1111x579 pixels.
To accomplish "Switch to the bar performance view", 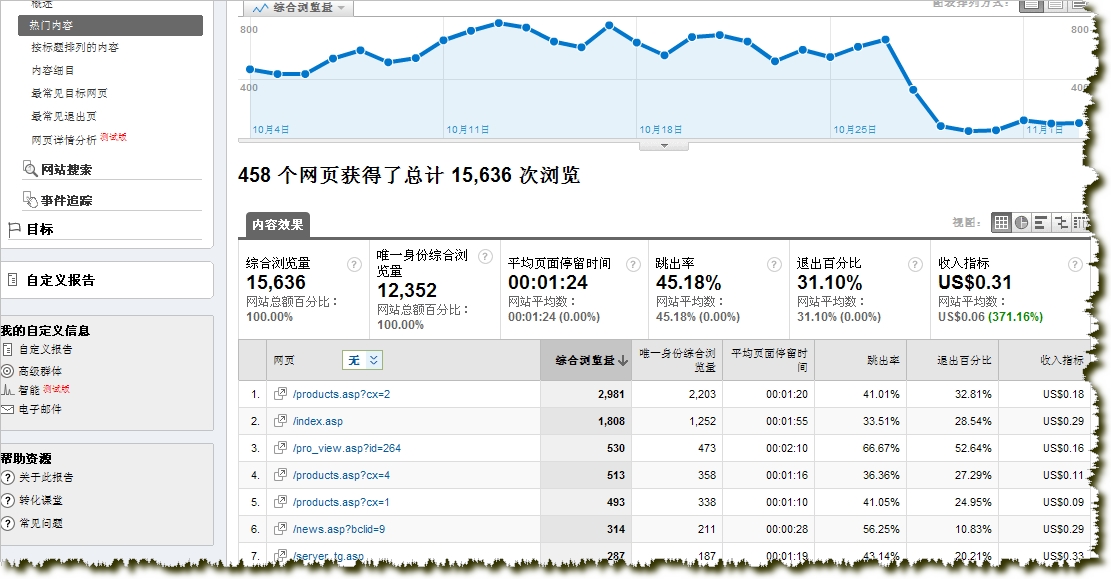I will pos(1041,223).
